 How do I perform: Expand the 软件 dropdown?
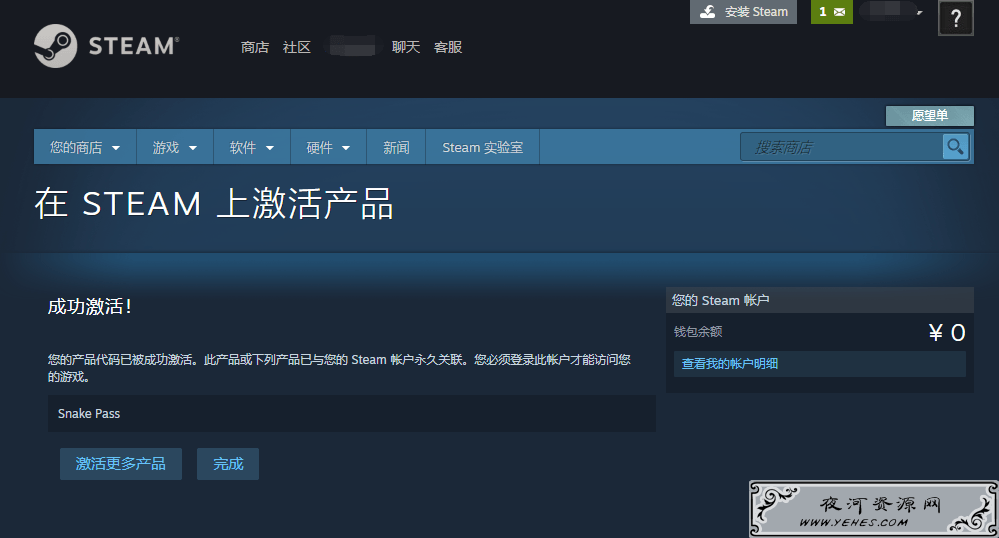point(252,147)
